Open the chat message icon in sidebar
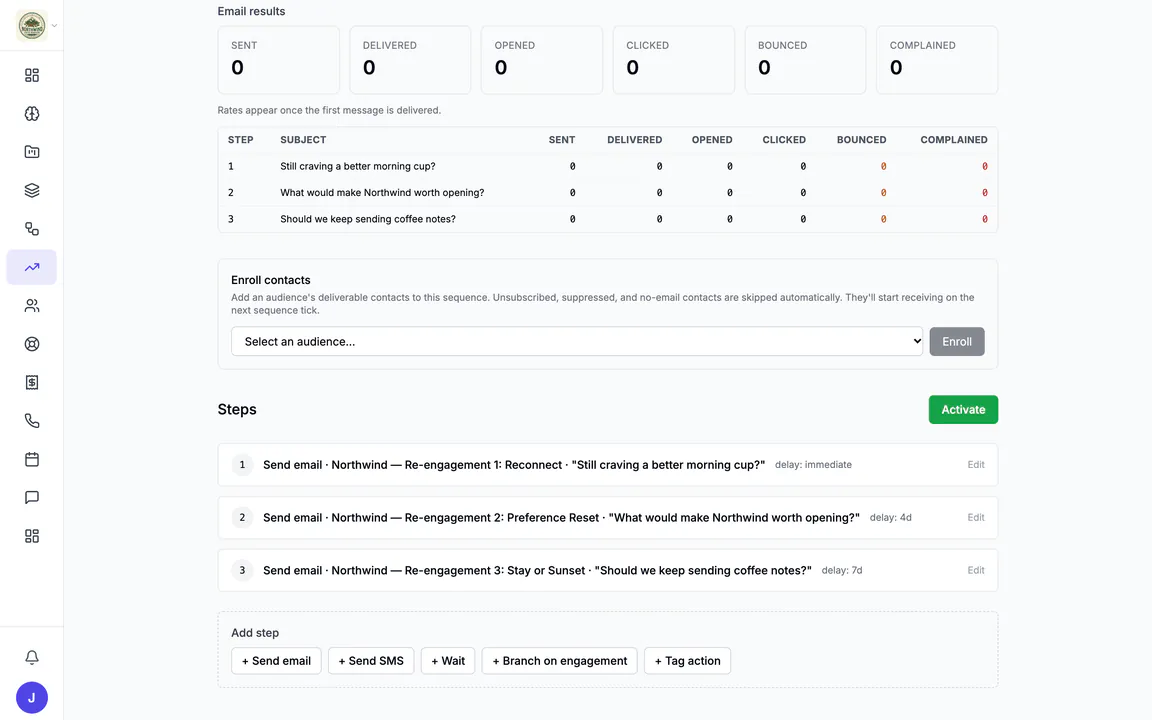 click(32, 497)
